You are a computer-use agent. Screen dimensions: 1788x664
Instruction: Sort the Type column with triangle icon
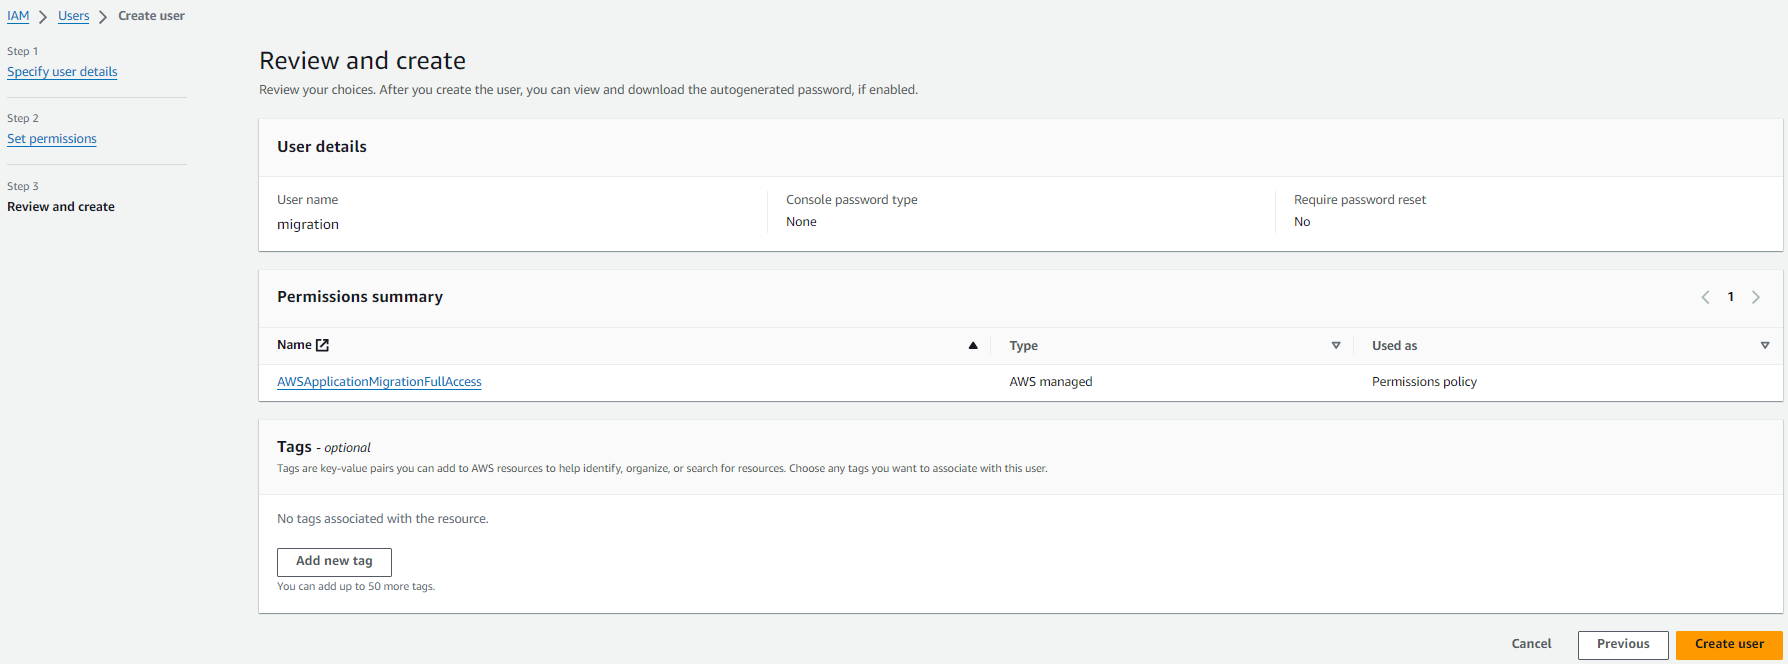(x=1335, y=345)
